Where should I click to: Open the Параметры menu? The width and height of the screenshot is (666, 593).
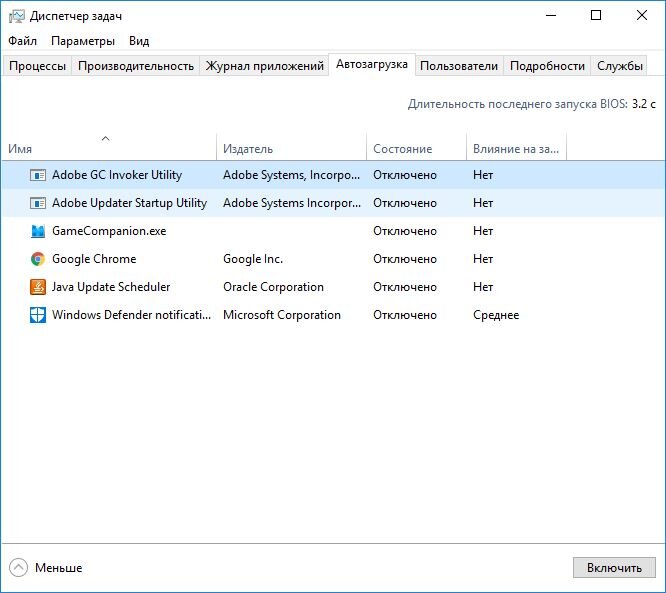(83, 41)
